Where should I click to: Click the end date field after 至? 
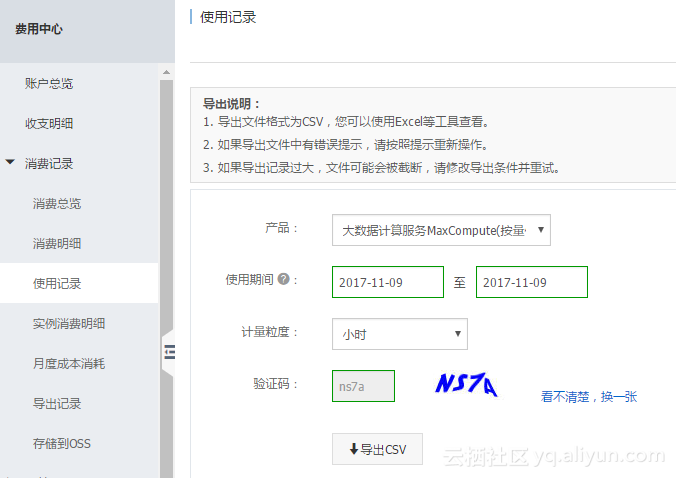532,282
